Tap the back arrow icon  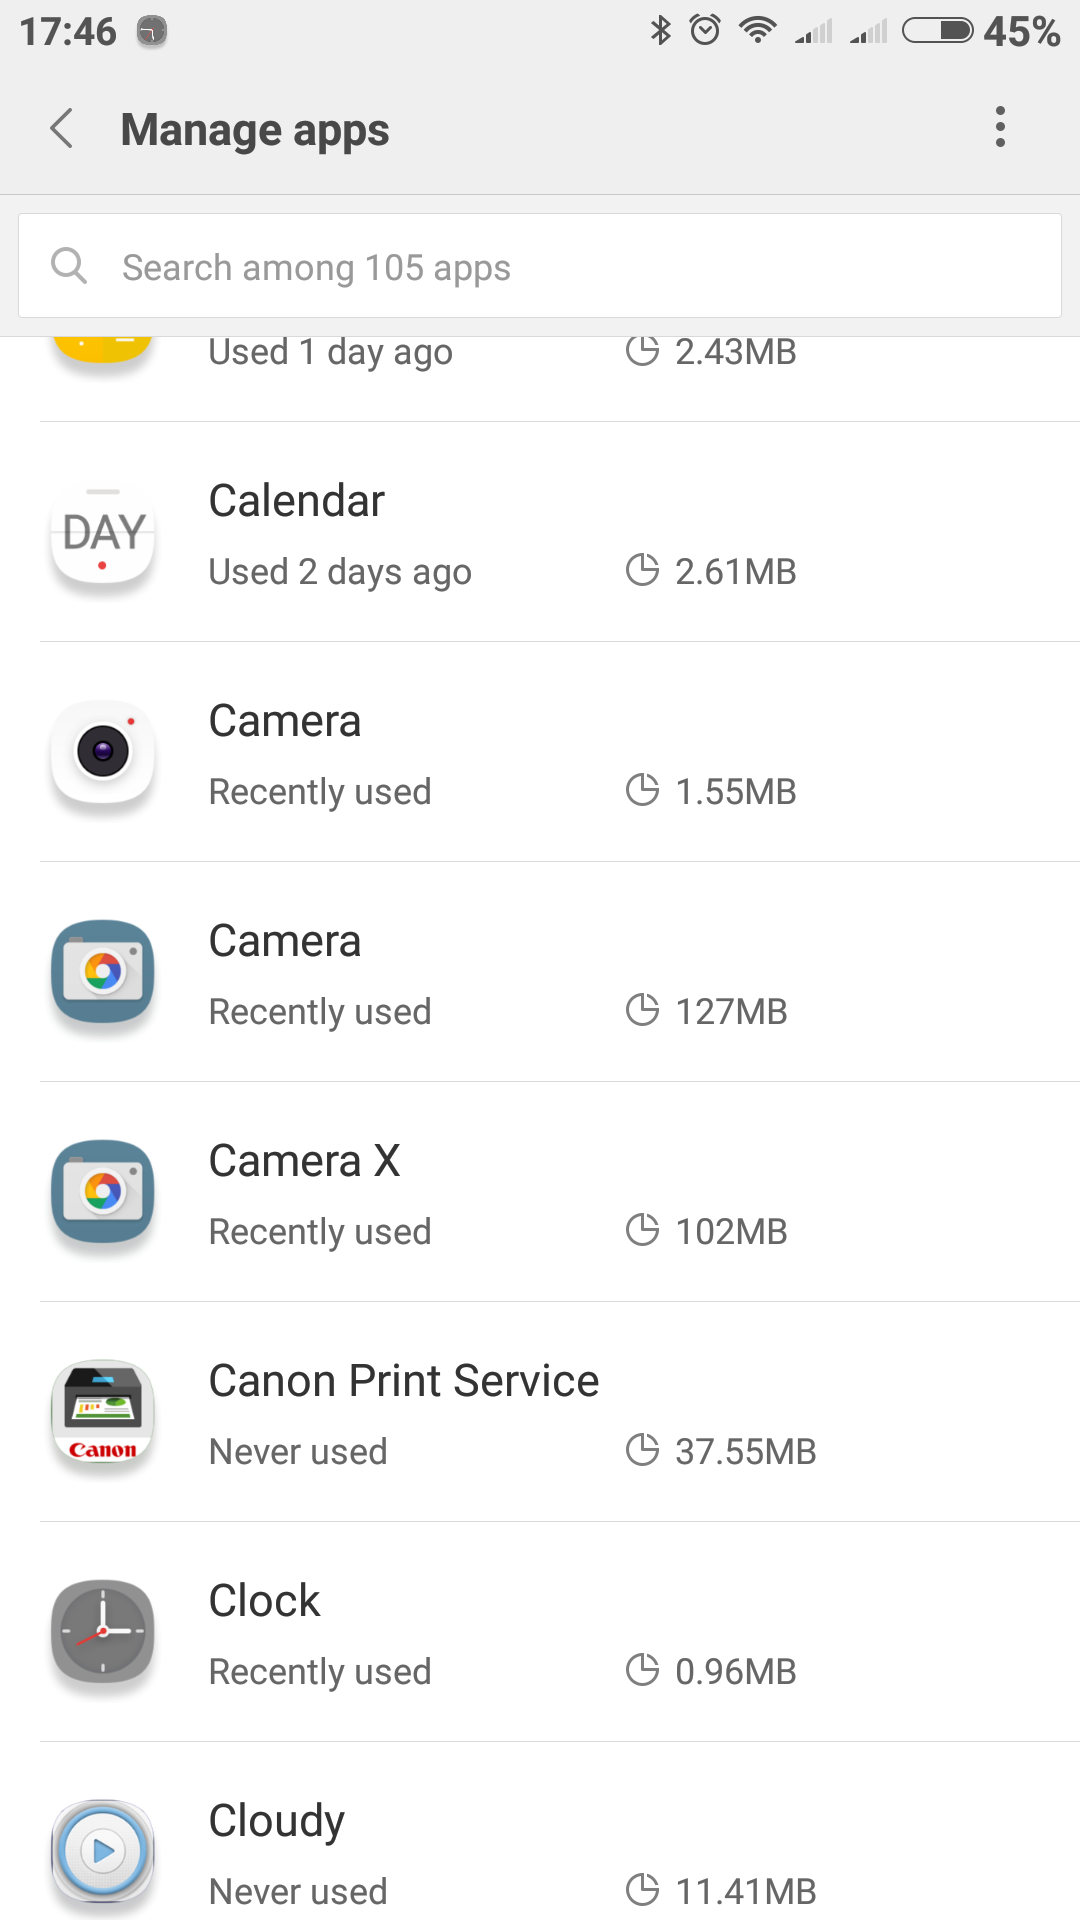[x=62, y=129]
